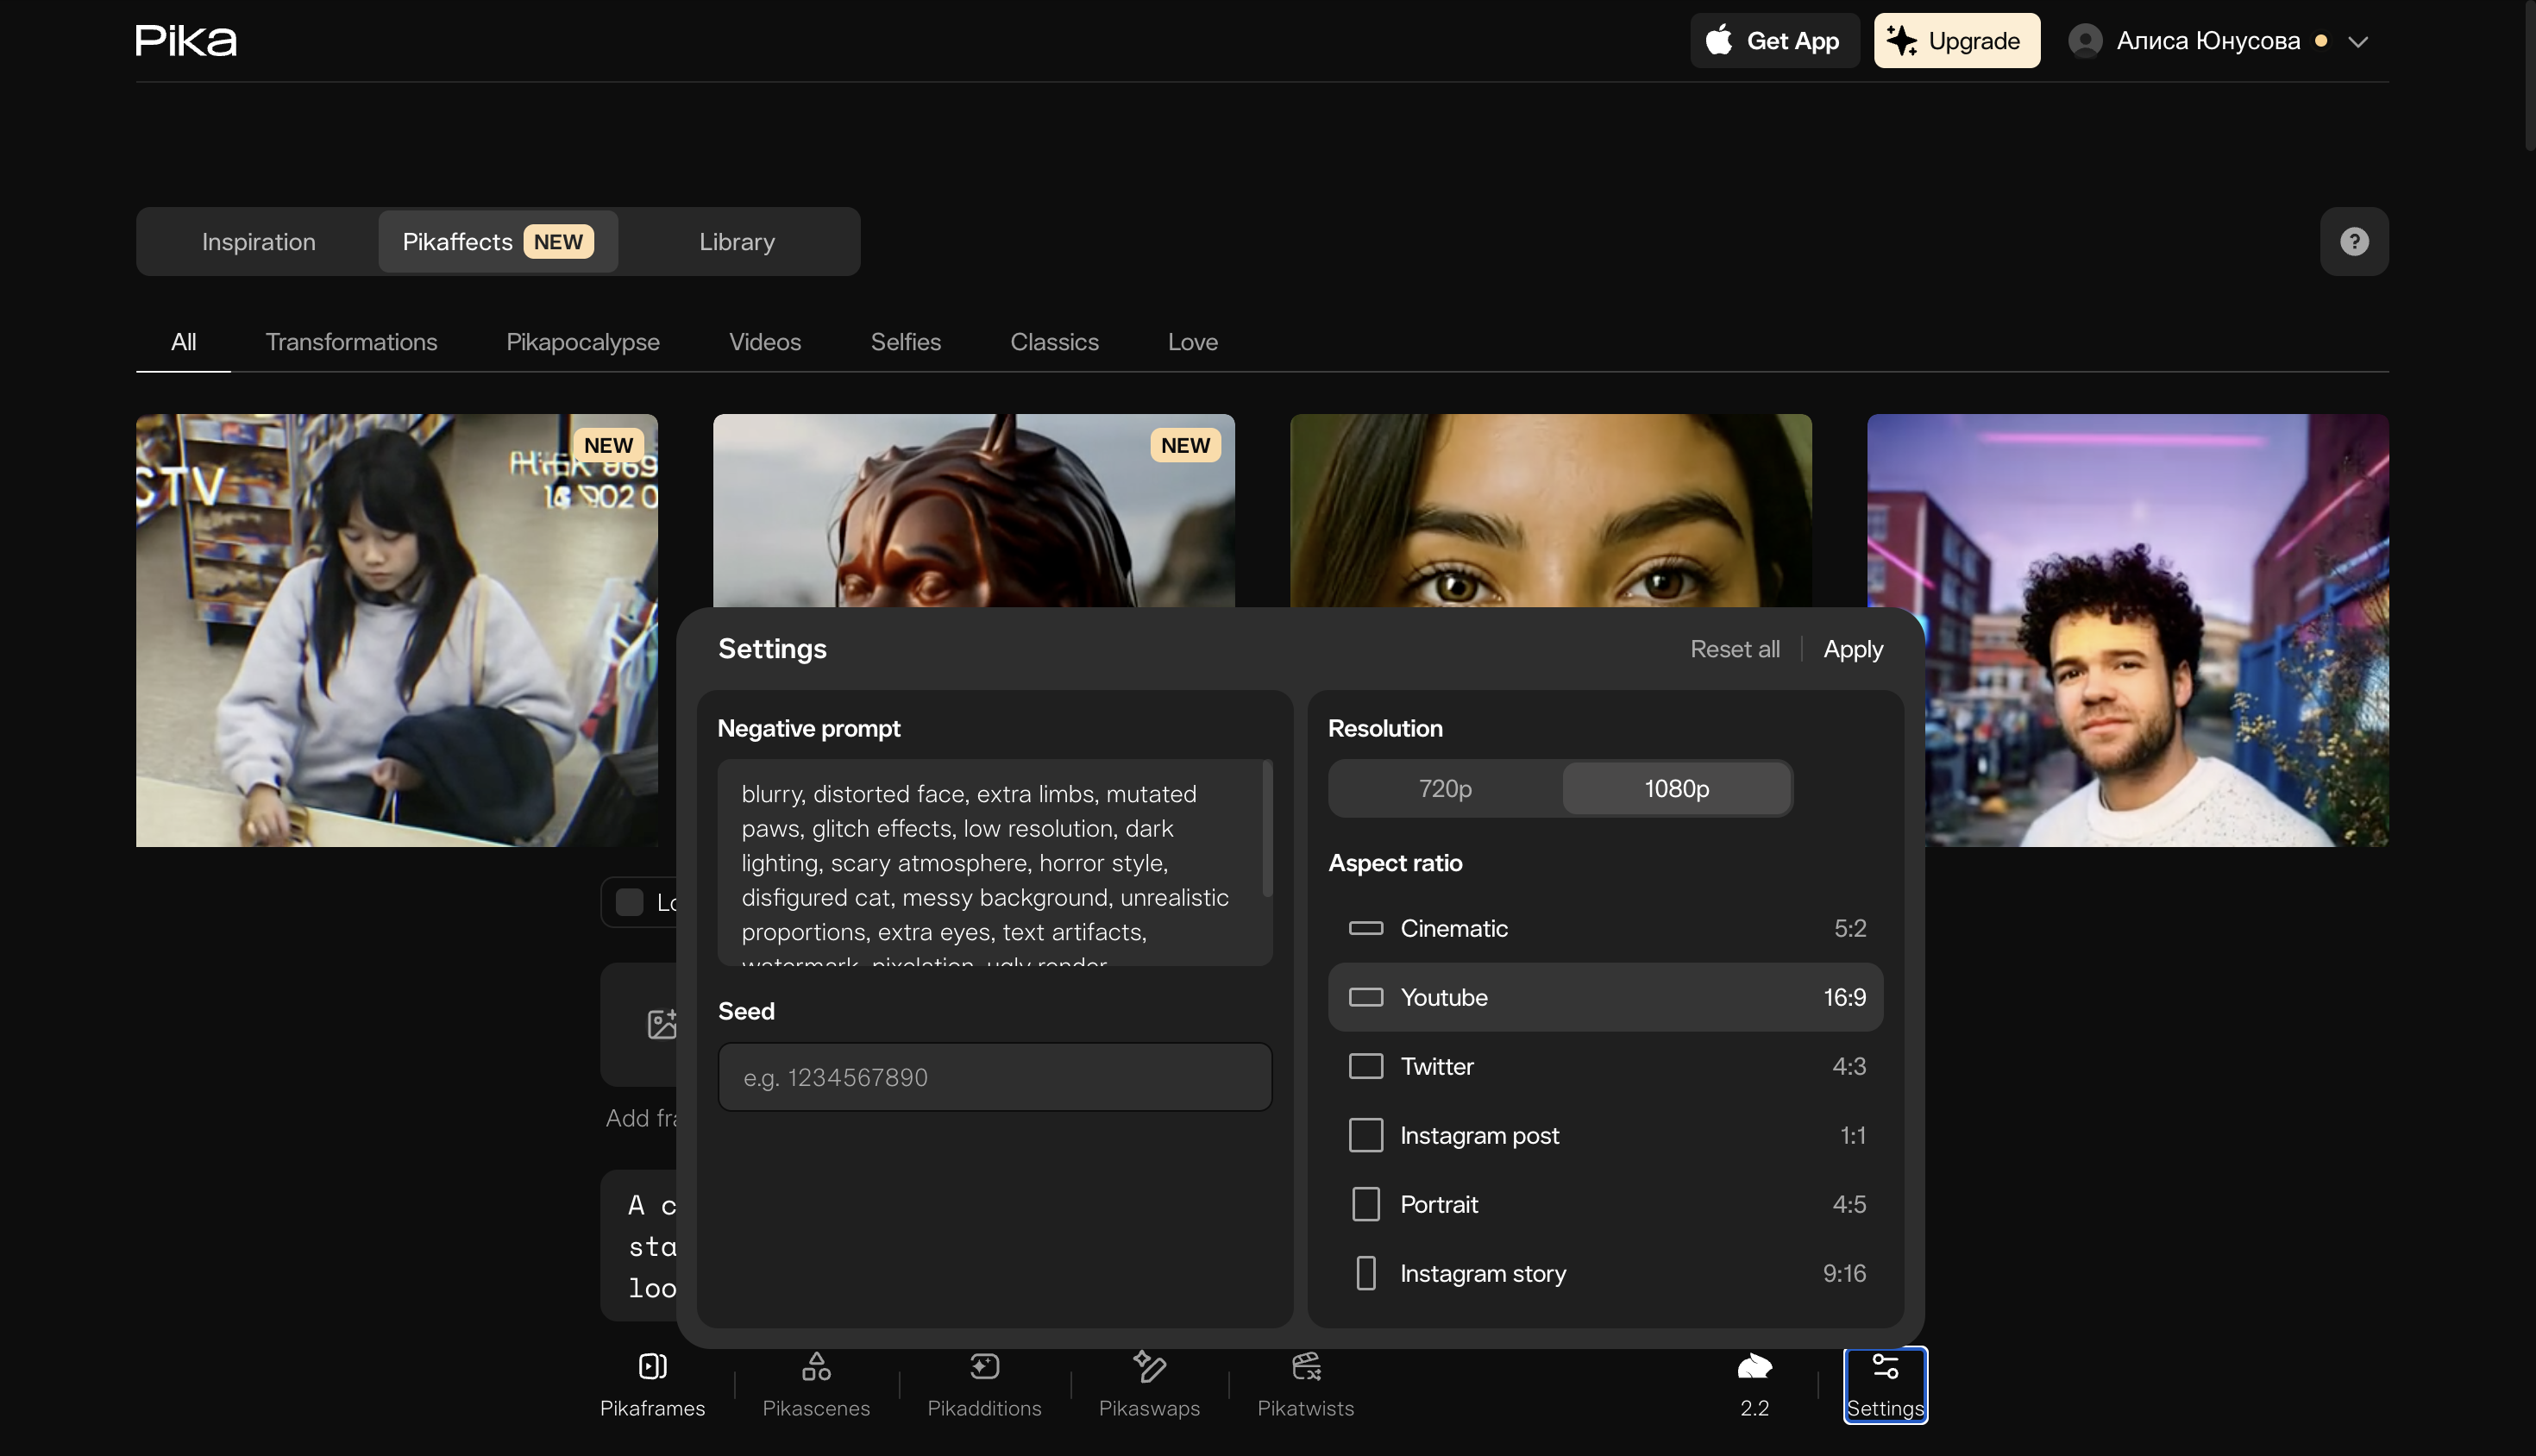The image size is (2536, 1456).
Task: Click the user avatar icon
Action: click(2085, 41)
